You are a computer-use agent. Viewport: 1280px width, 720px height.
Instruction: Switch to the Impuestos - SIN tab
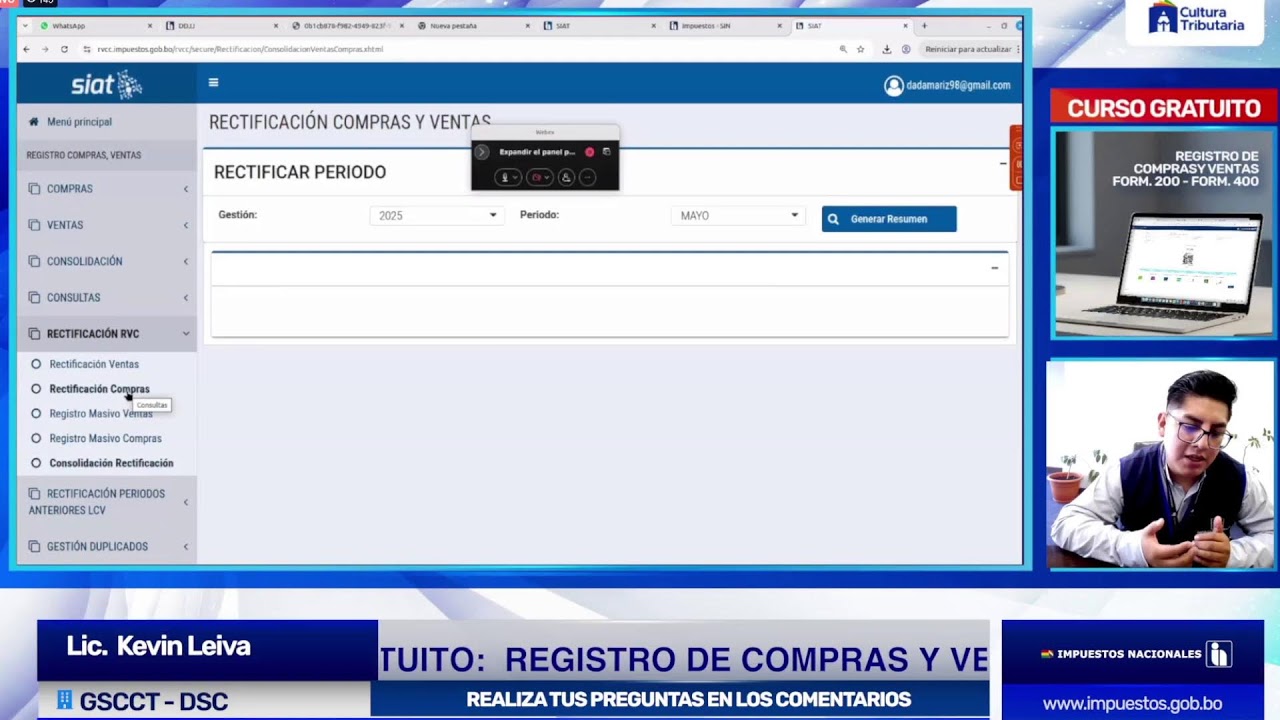[x=726, y=26]
